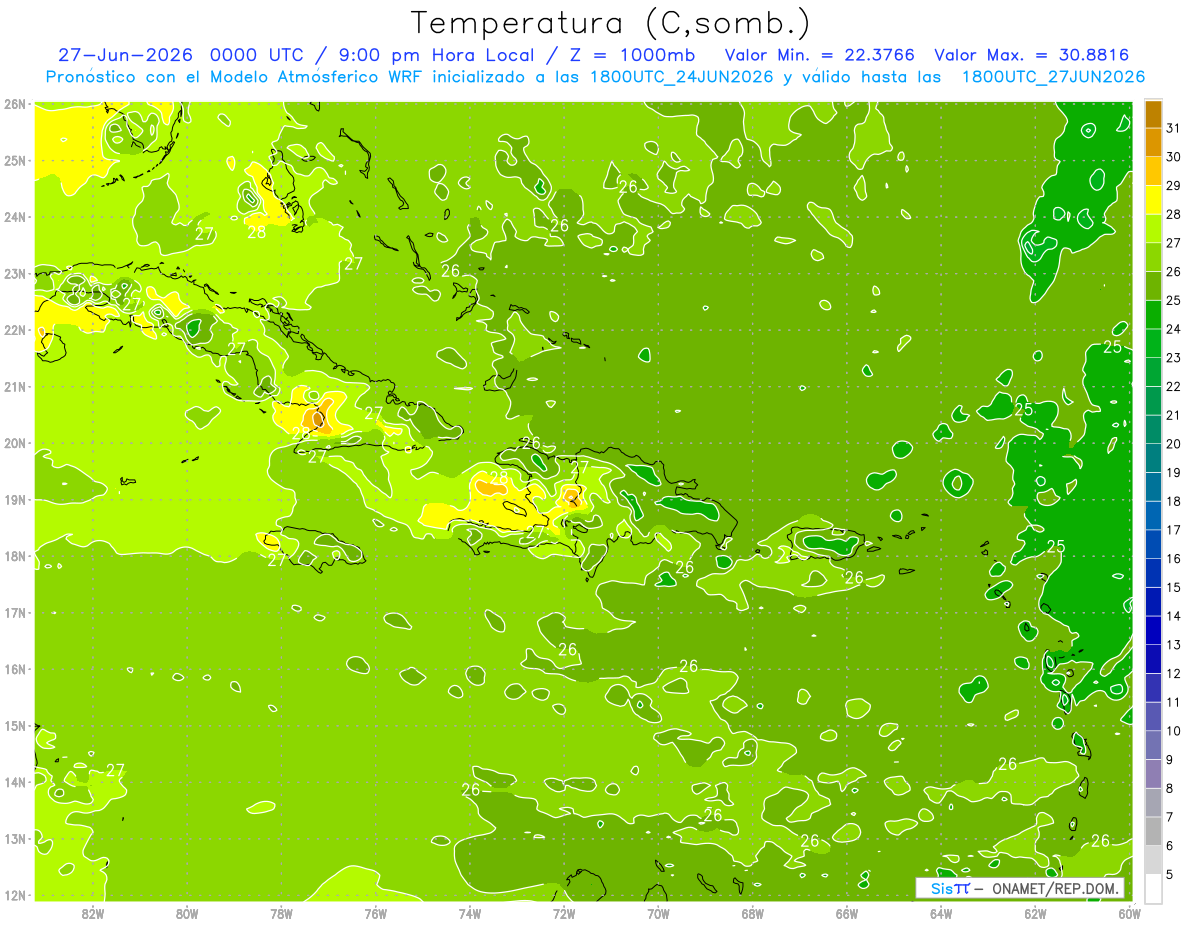Click the contour label 28 near 24N 78W
1200x927 pixels.
257,232
